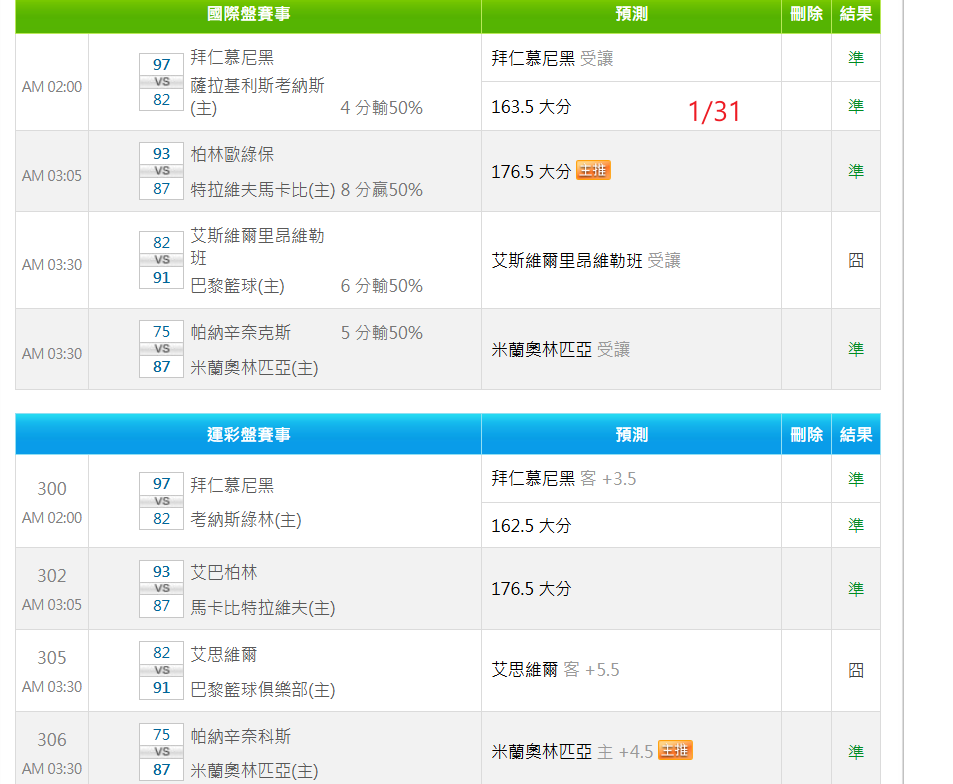Viewport: 953px width, 784px height.
Task: Click score 93 of 柏林歐綠保
Action: (x=162, y=153)
